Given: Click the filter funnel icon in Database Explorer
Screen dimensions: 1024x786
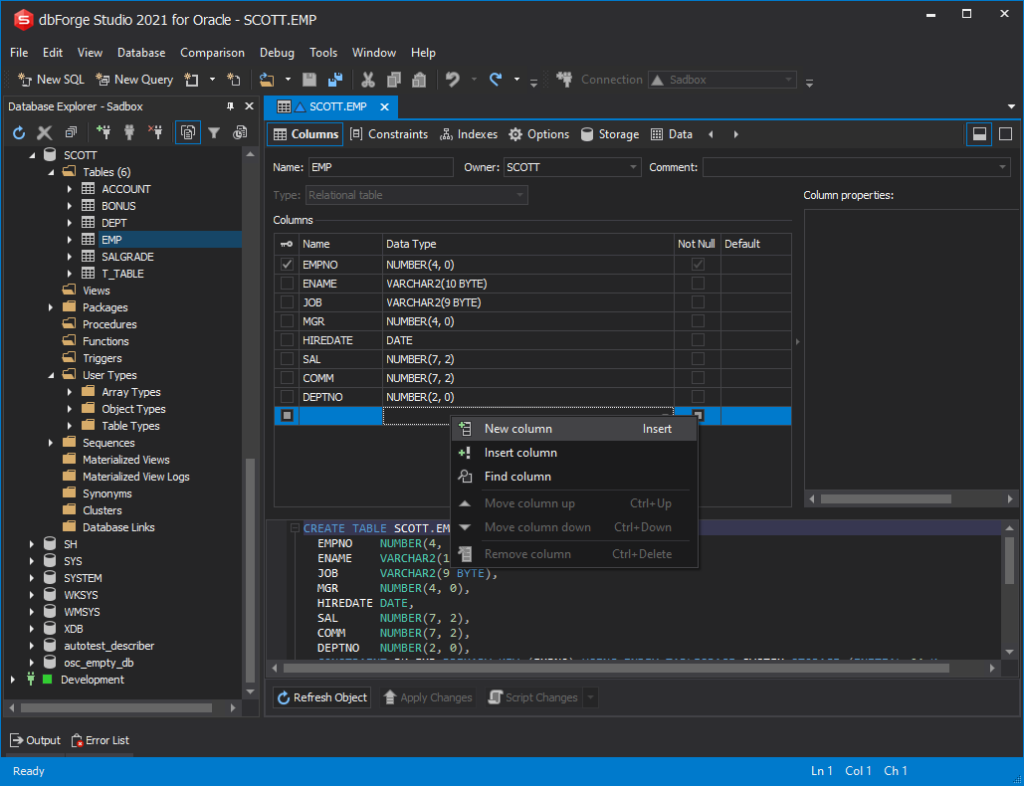Looking at the screenshot, I should click(x=214, y=132).
